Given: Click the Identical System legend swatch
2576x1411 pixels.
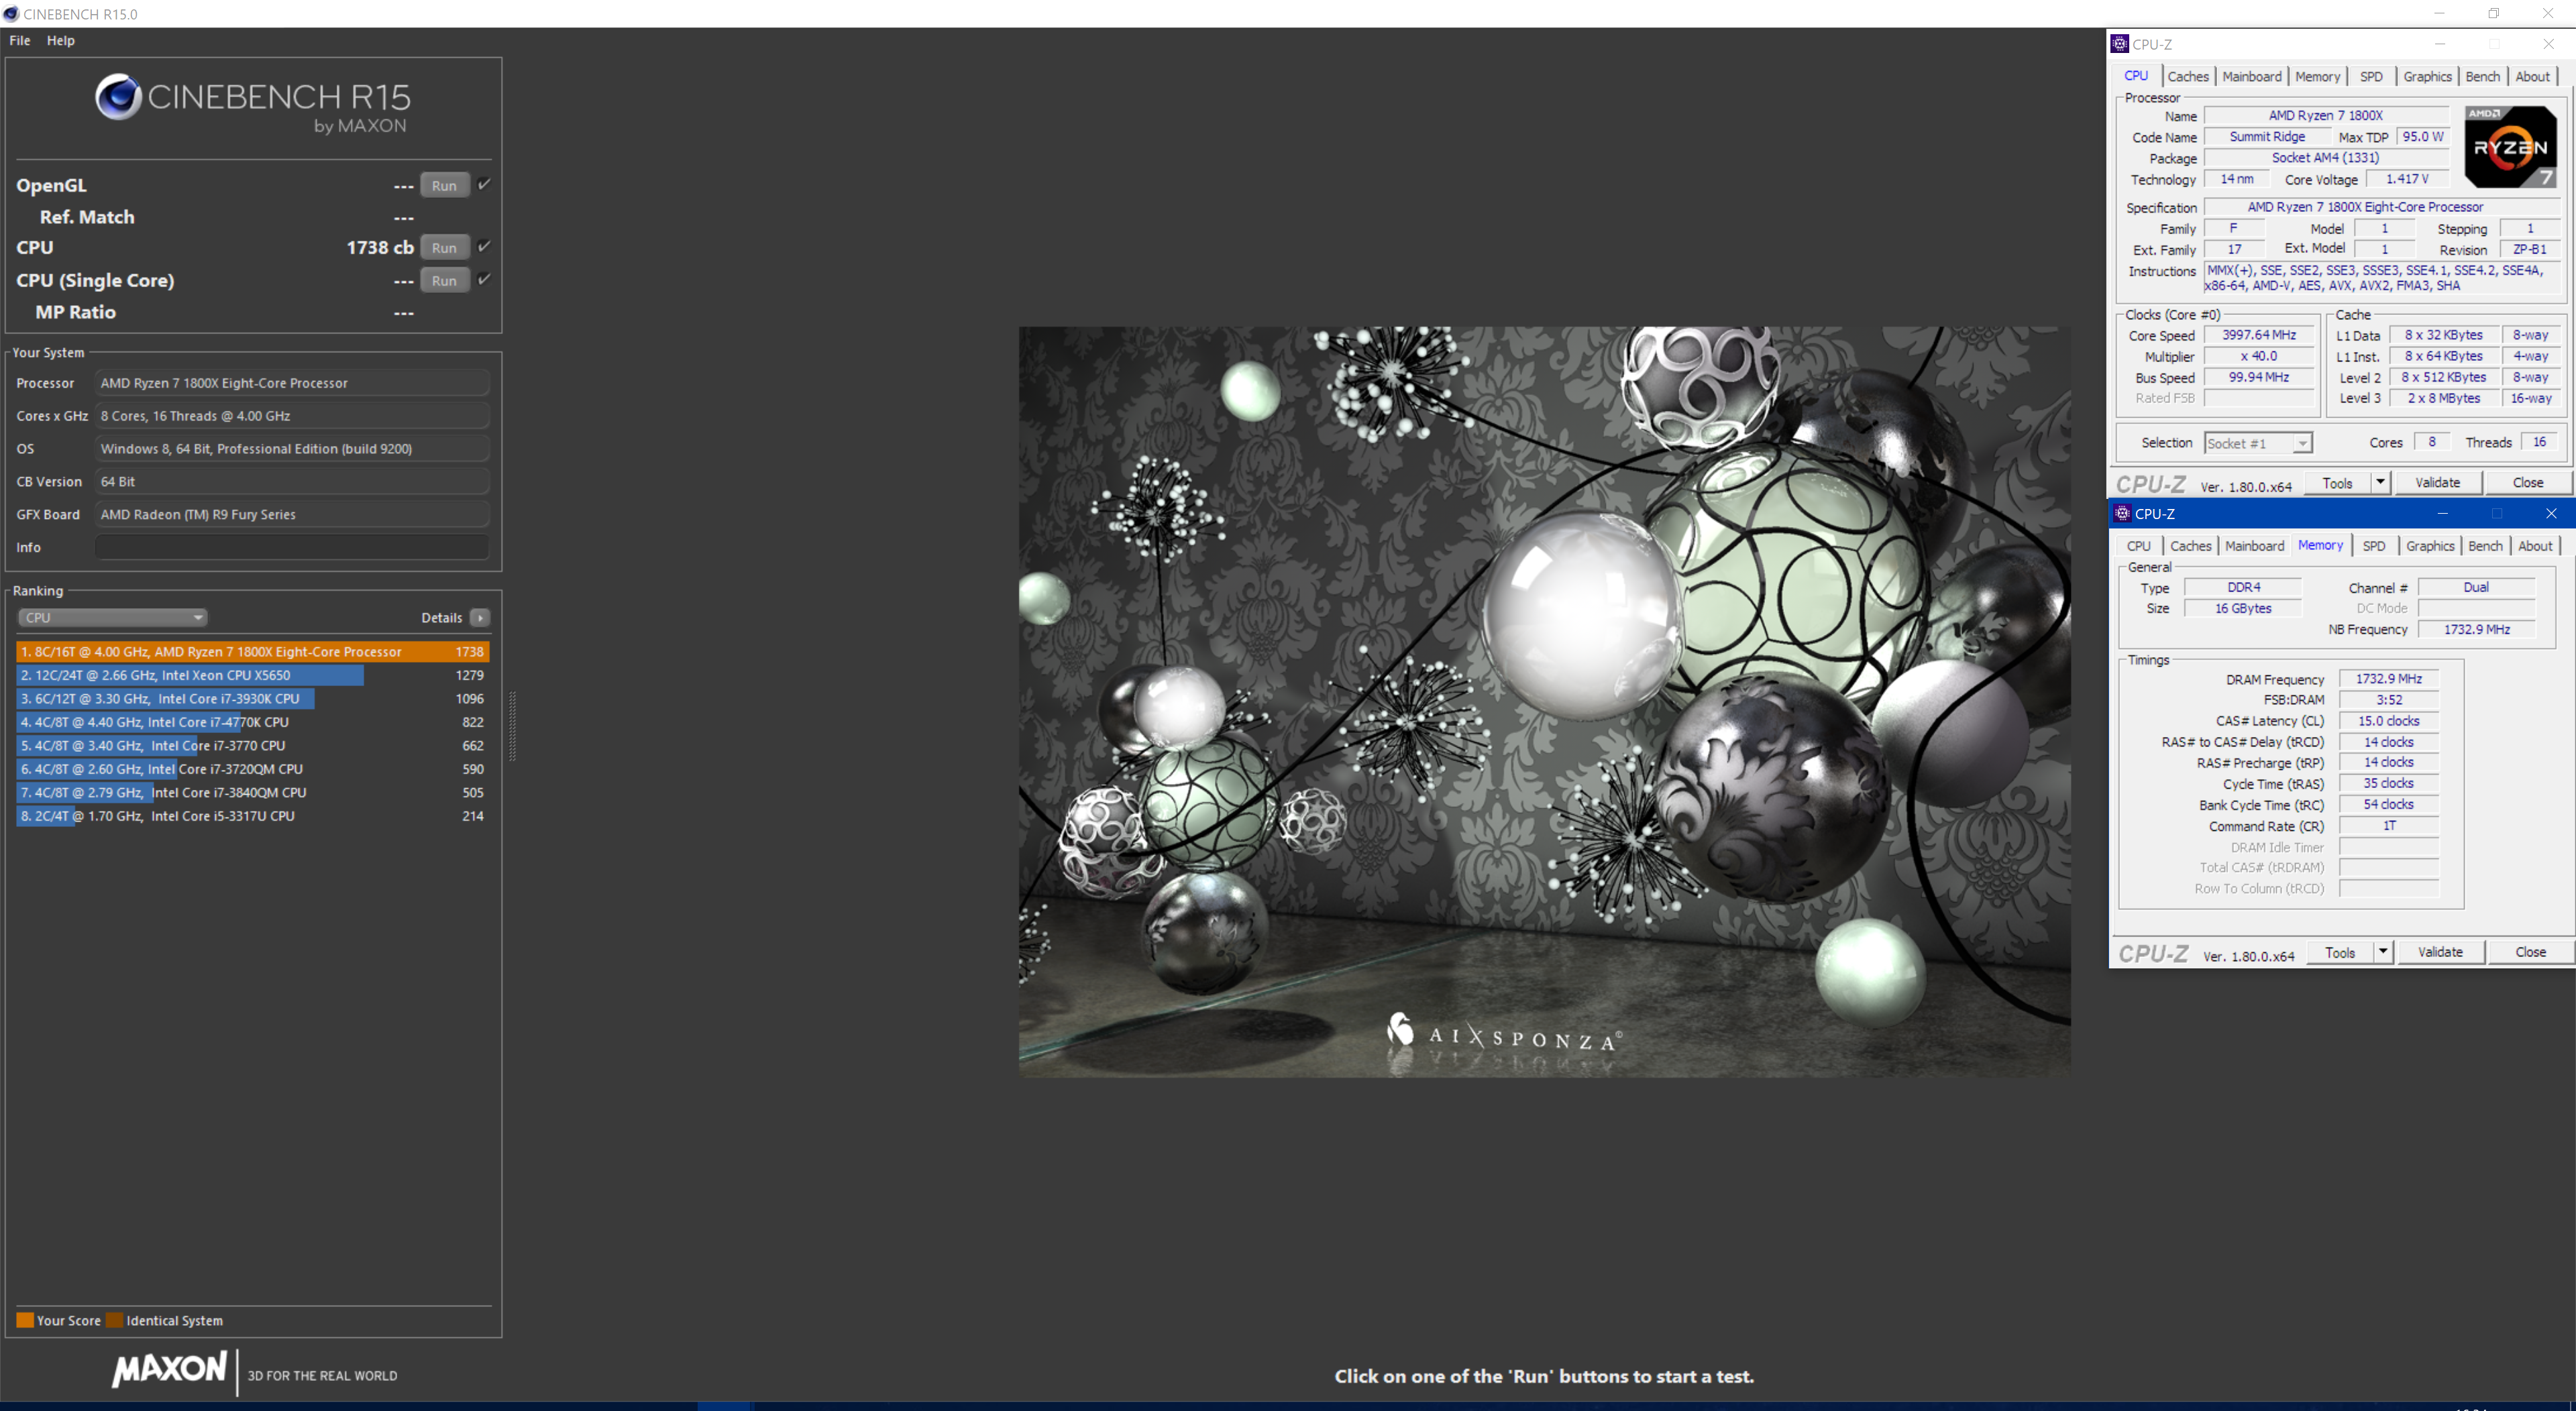Looking at the screenshot, I should 114,1320.
